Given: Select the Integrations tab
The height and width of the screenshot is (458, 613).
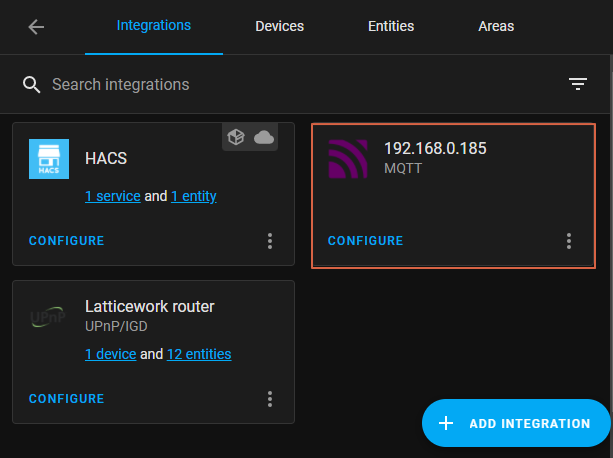Looking at the screenshot, I should (154, 26).
